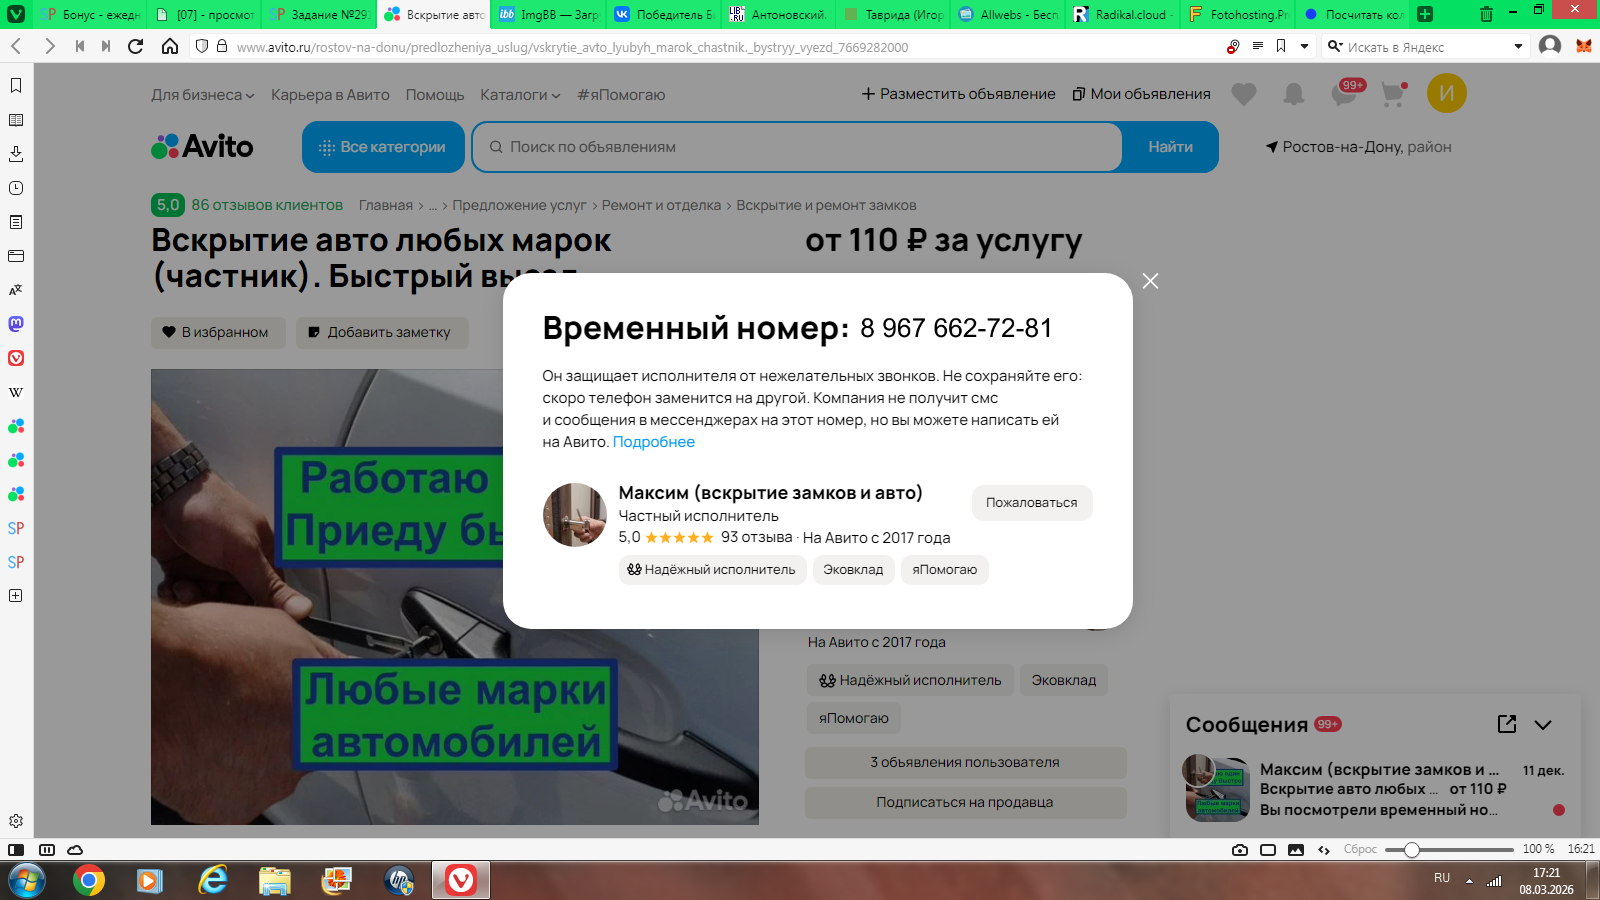This screenshot has height=900, width=1600.
Task: Close the temporary number popup
Action: (1151, 281)
